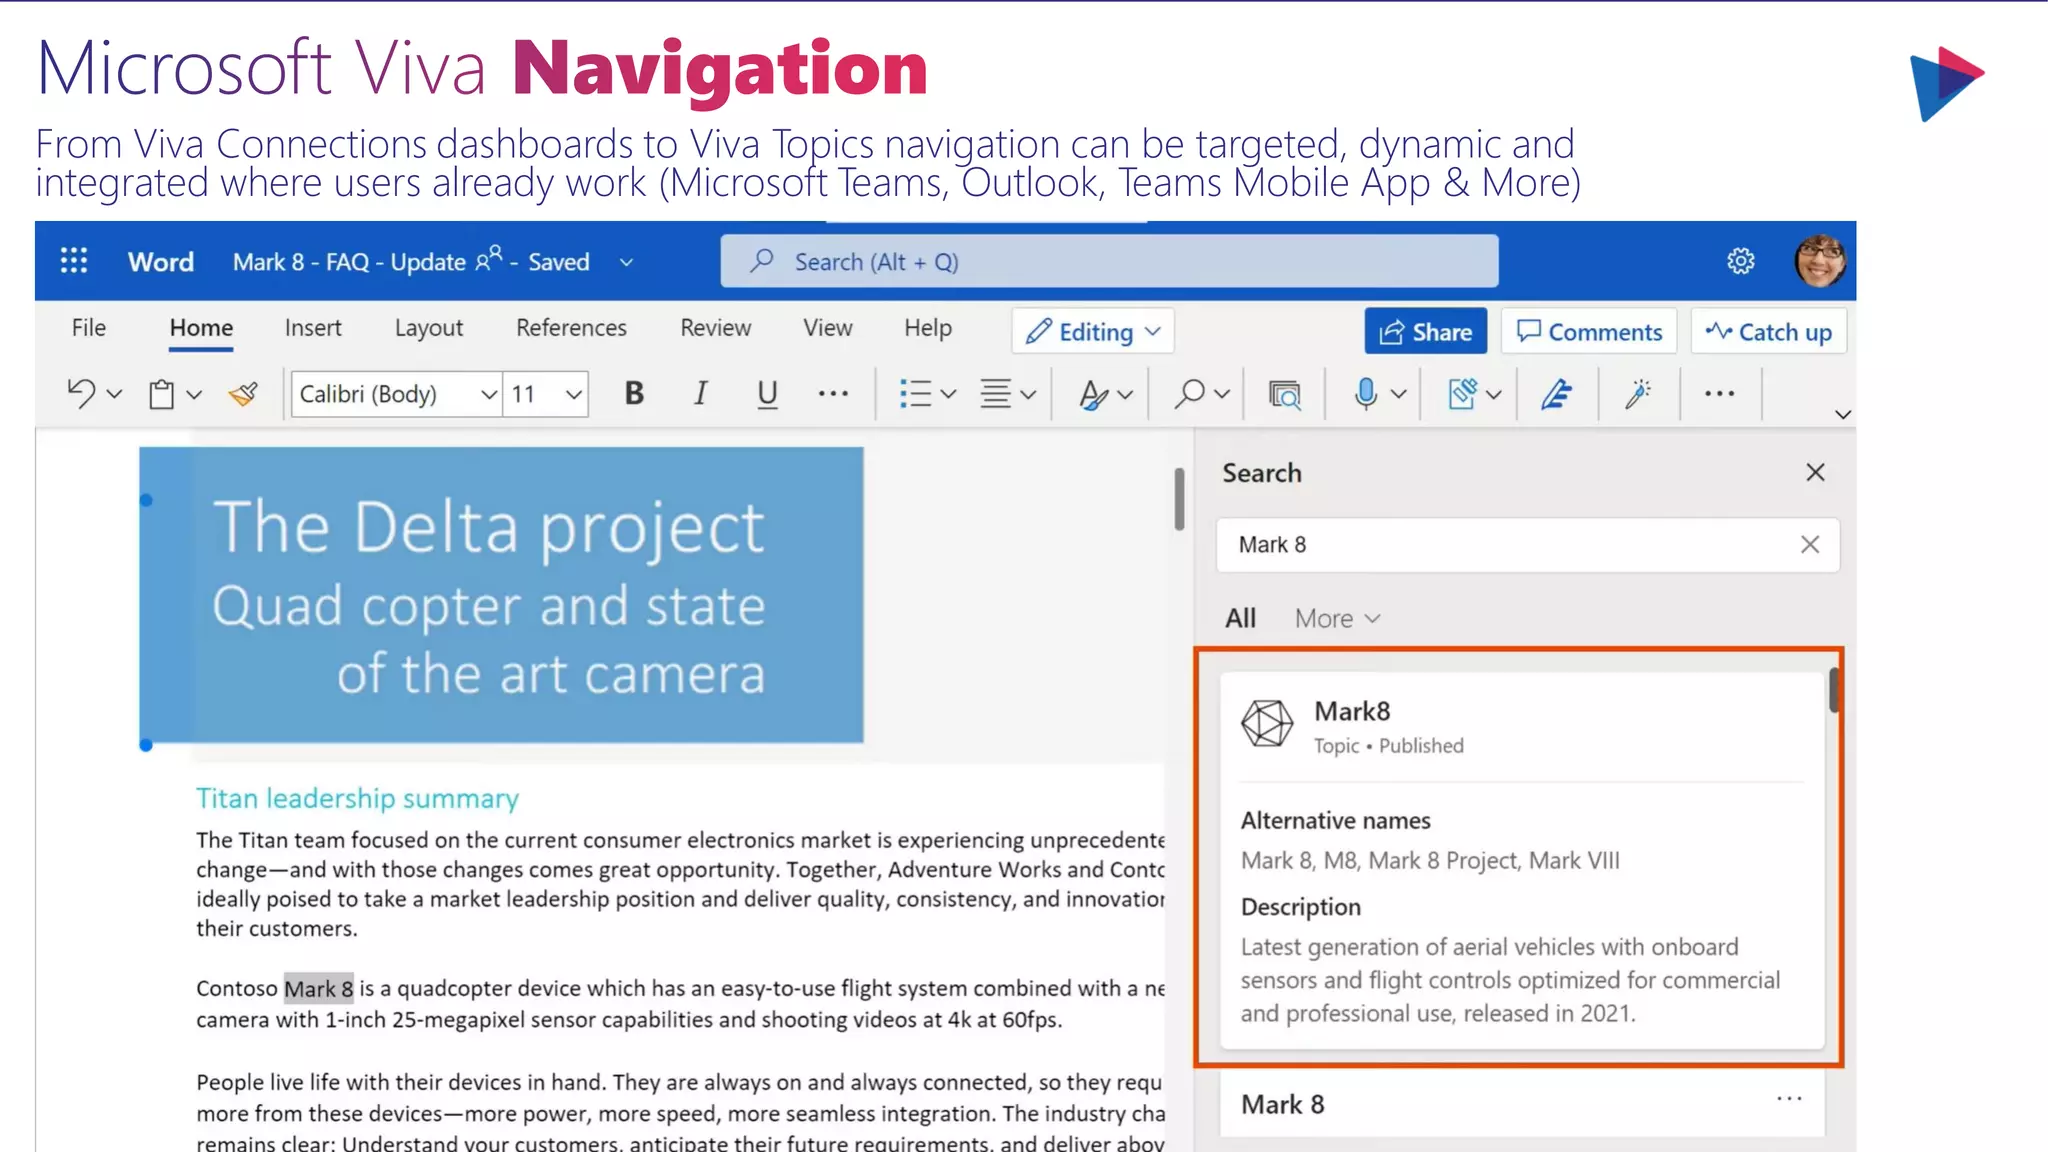
Task: Switch to the Review tab
Action: [x=715, y=327]
